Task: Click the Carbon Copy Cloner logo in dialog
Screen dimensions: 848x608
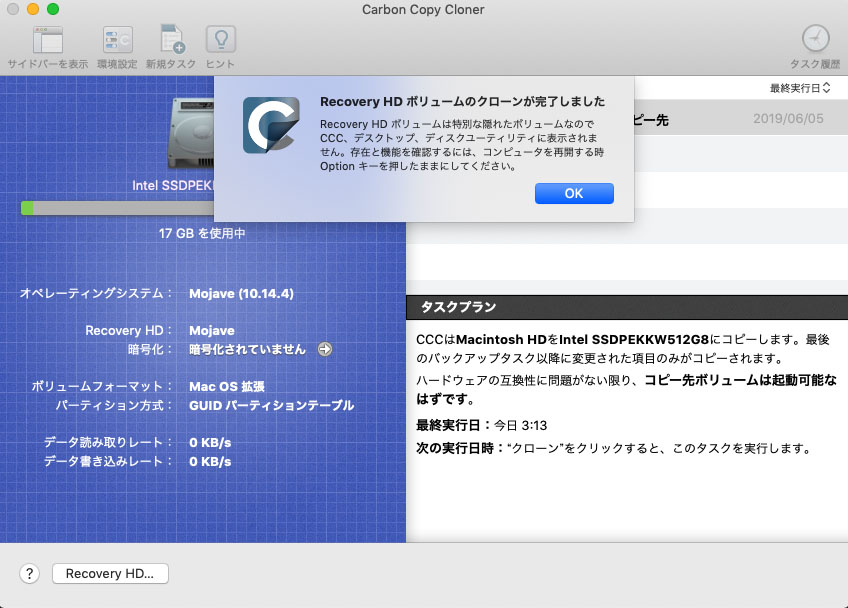Action: pyautogui.click(x=271, y=125)
